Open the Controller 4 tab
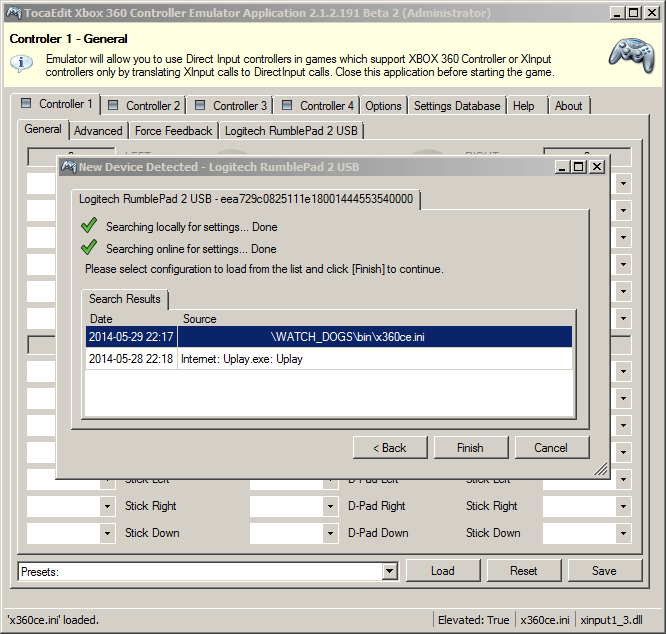The image size is (666, 634). [x=318, y=106]
